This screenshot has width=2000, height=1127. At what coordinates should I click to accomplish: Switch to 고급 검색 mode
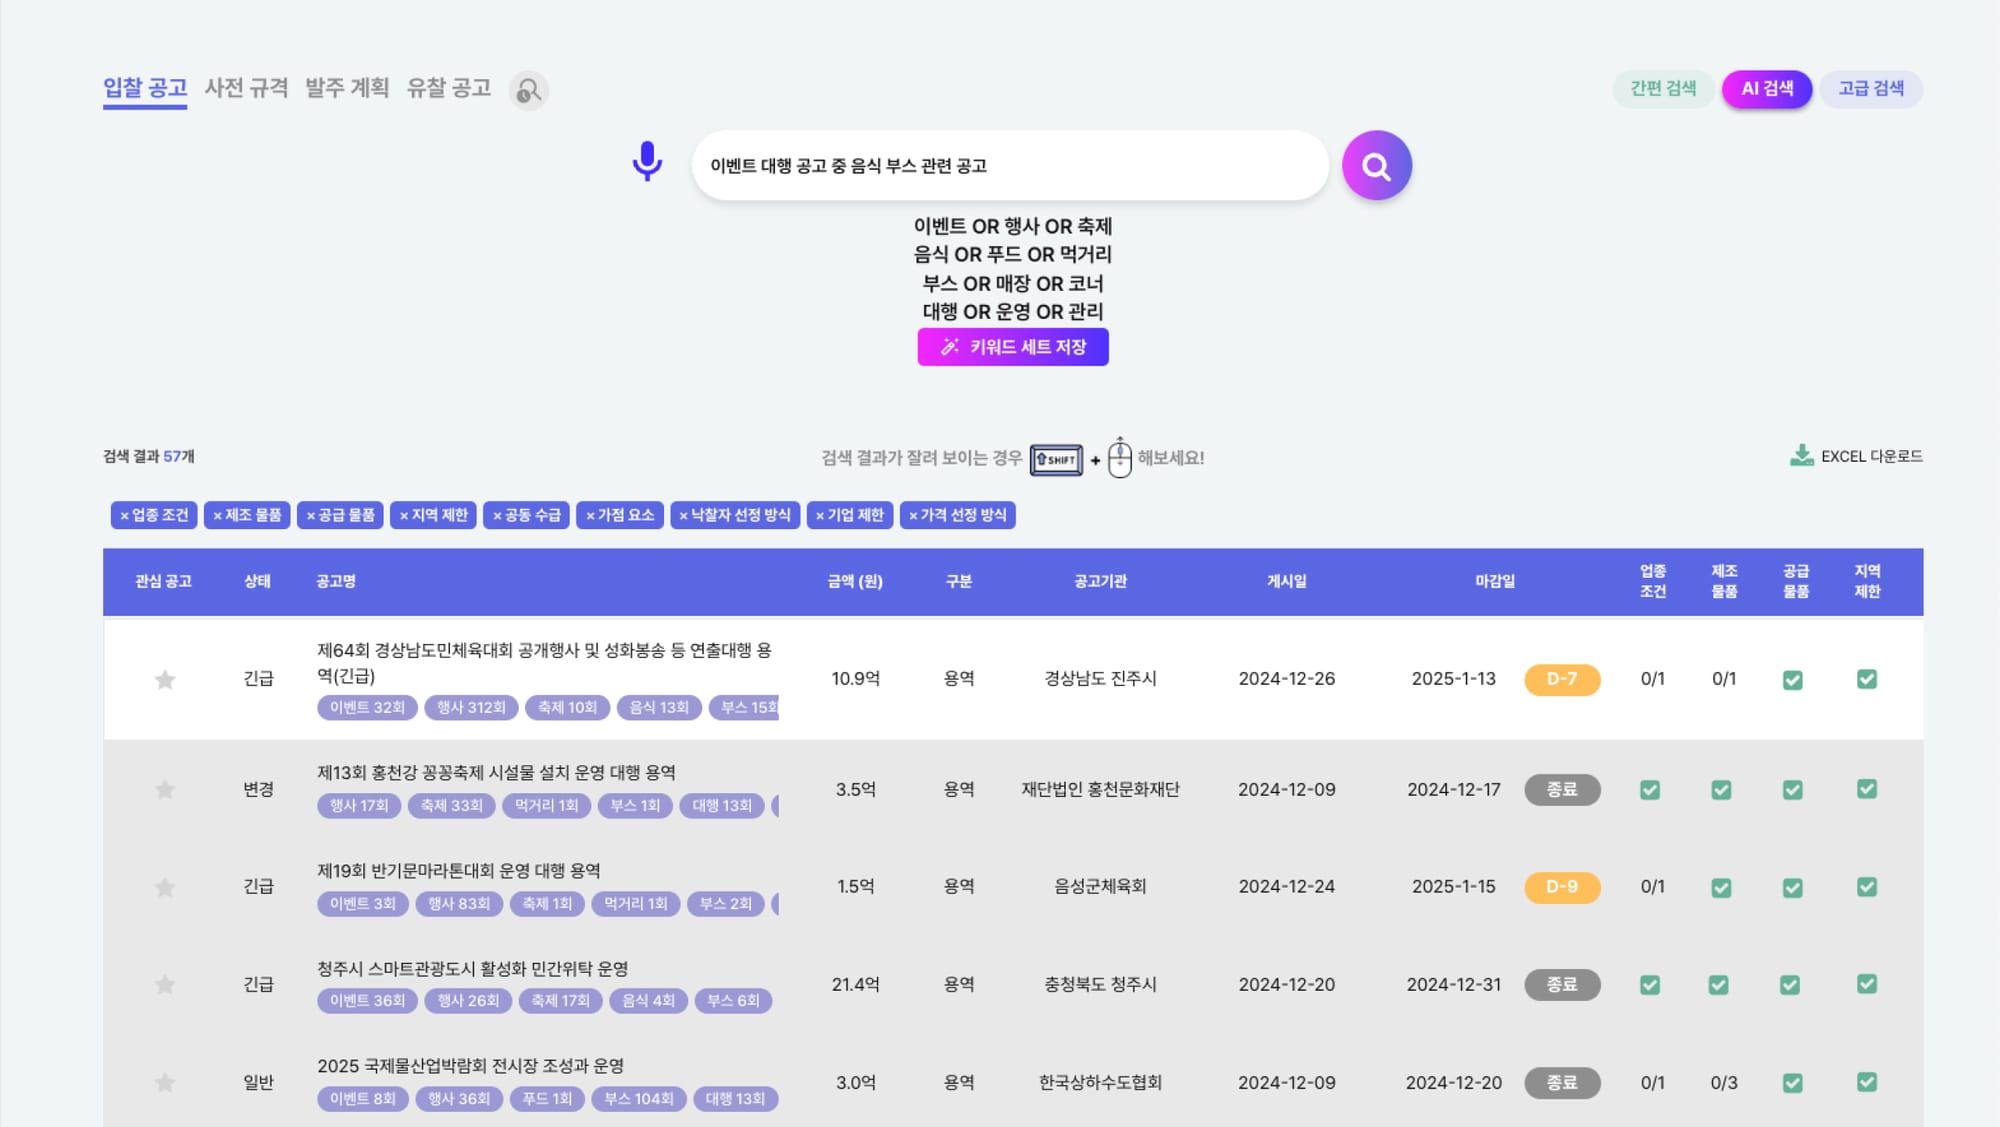pos(1869,89)
